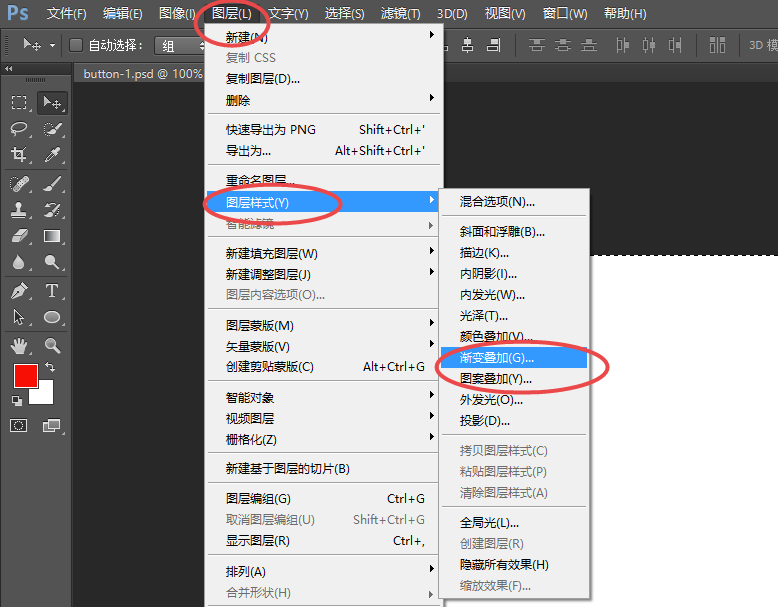
Task: Swap foreground and background colors
Action: [50, 367]
